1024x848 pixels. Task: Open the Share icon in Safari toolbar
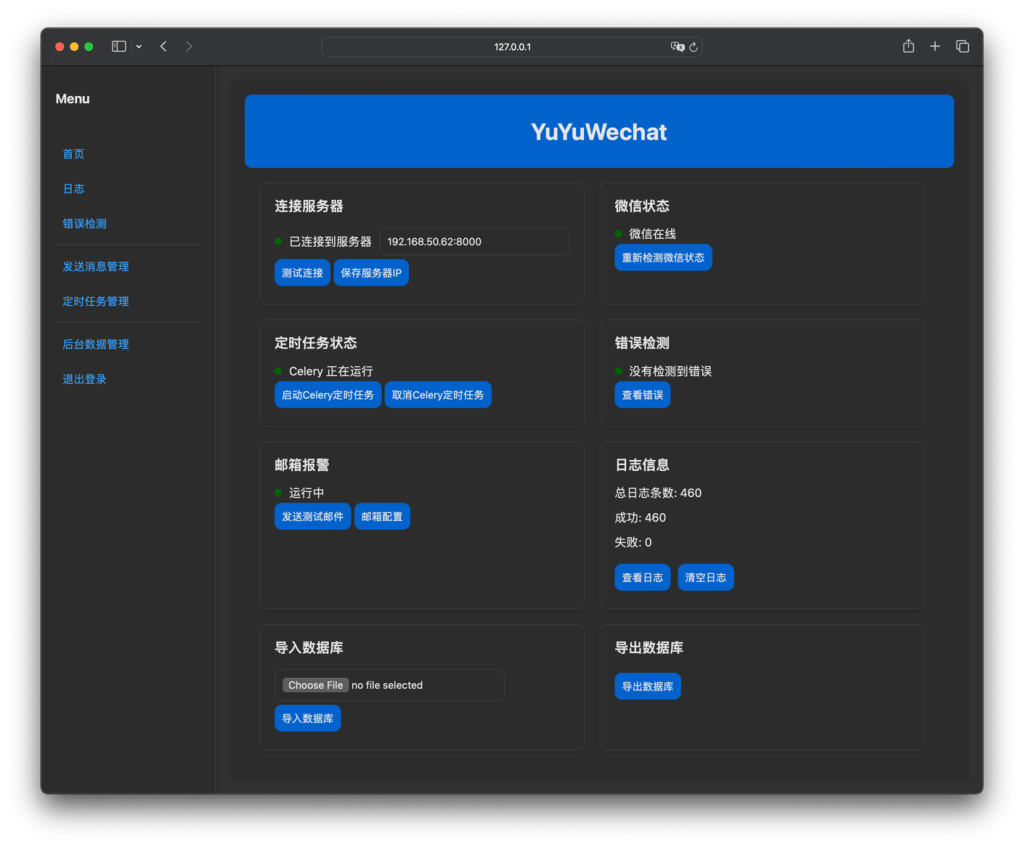pos(908,46)
